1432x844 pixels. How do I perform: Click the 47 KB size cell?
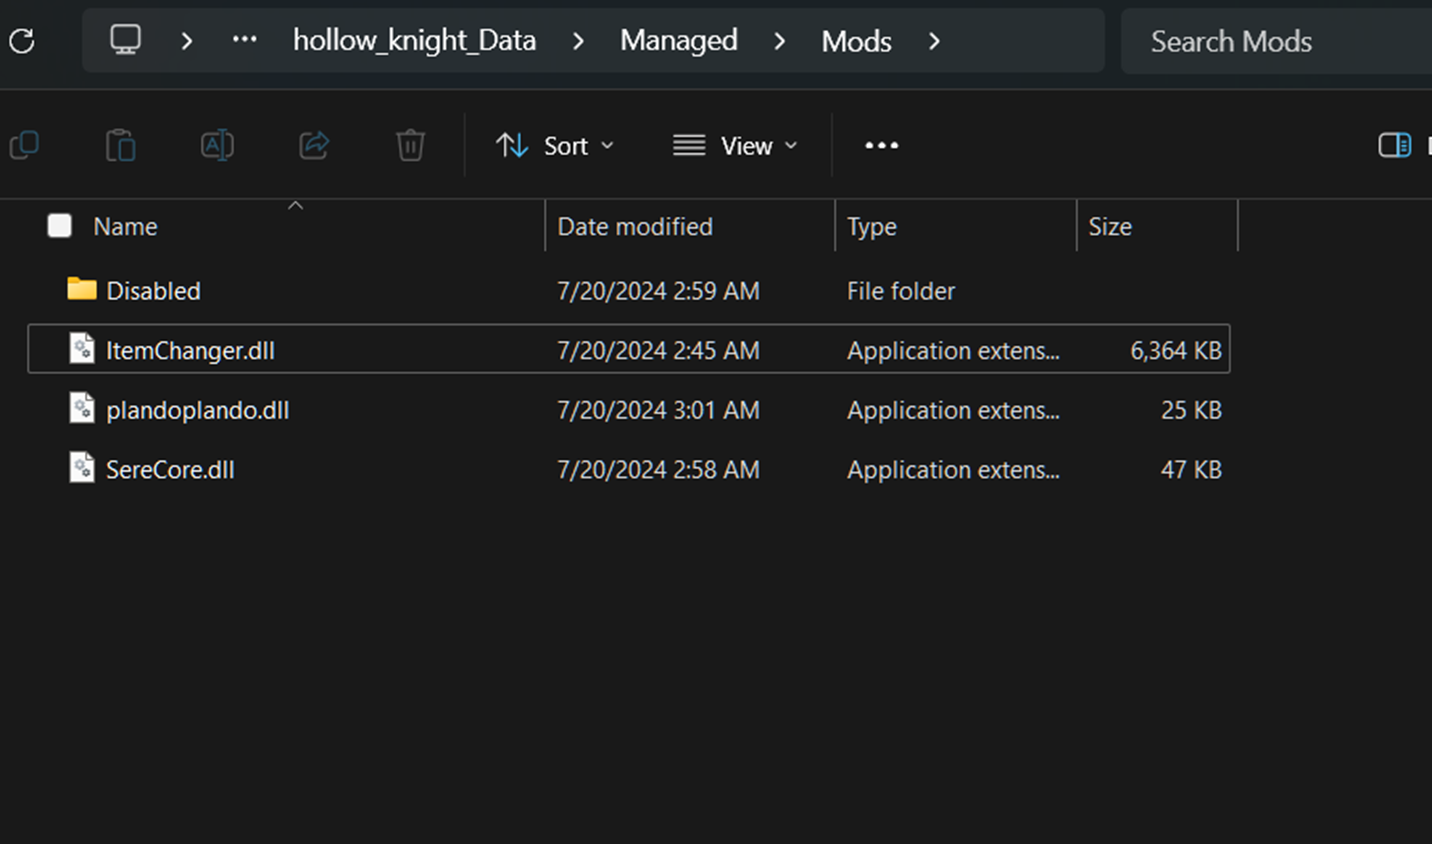(x=1191, y=470)
